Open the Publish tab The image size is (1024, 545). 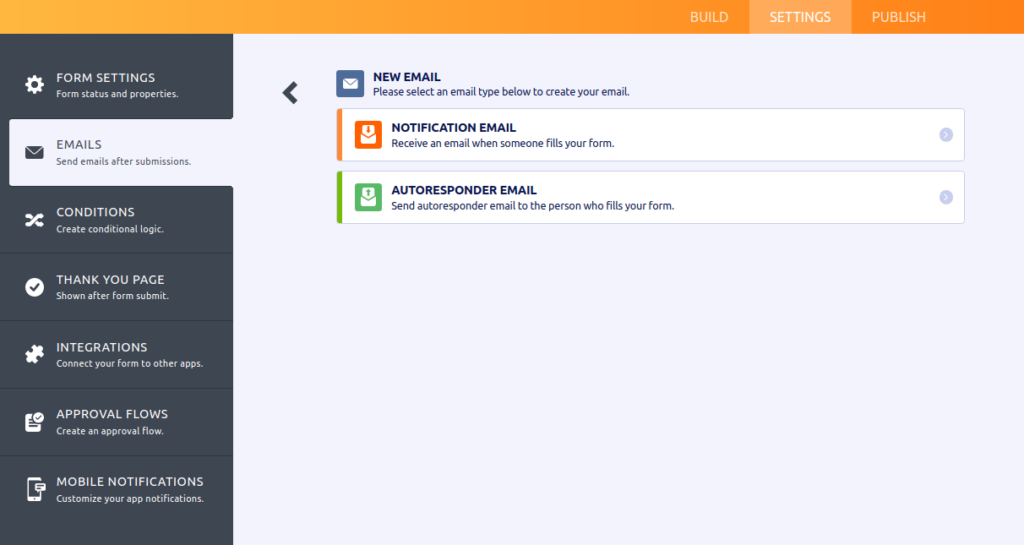tap(898, 17)
